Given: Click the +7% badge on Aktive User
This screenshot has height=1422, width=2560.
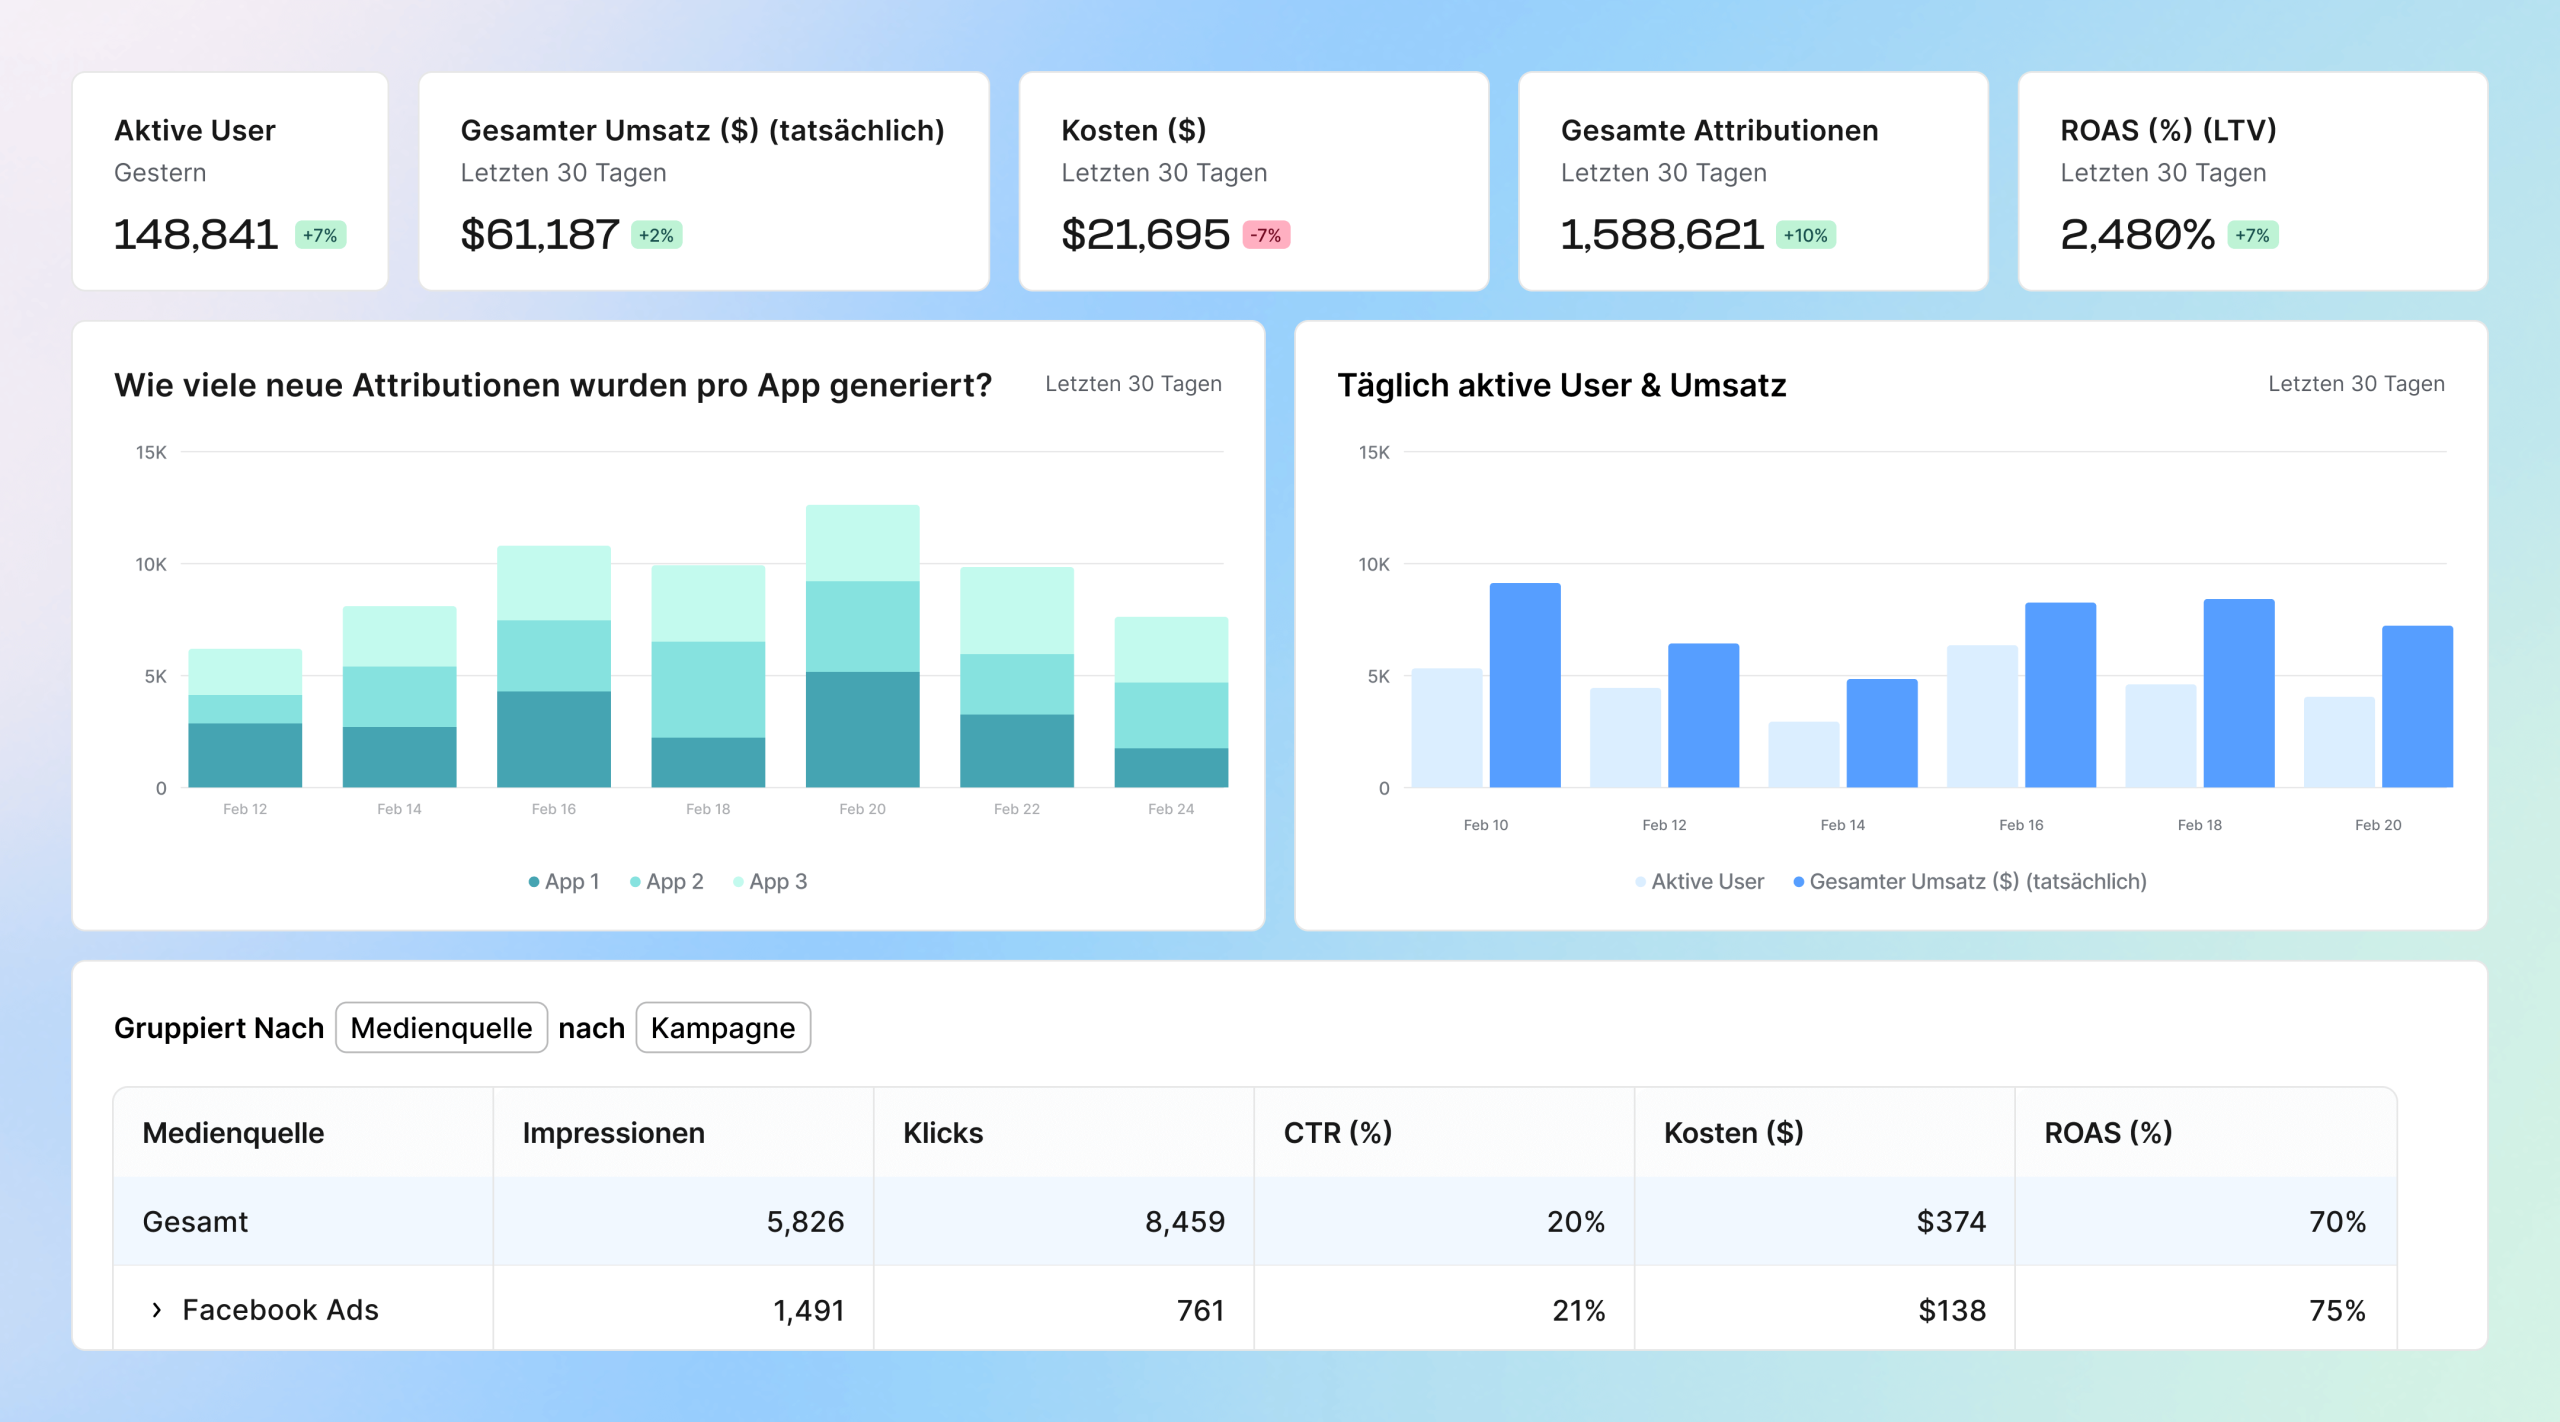Looking at the screenshot, I should click(x=320, y=236).
